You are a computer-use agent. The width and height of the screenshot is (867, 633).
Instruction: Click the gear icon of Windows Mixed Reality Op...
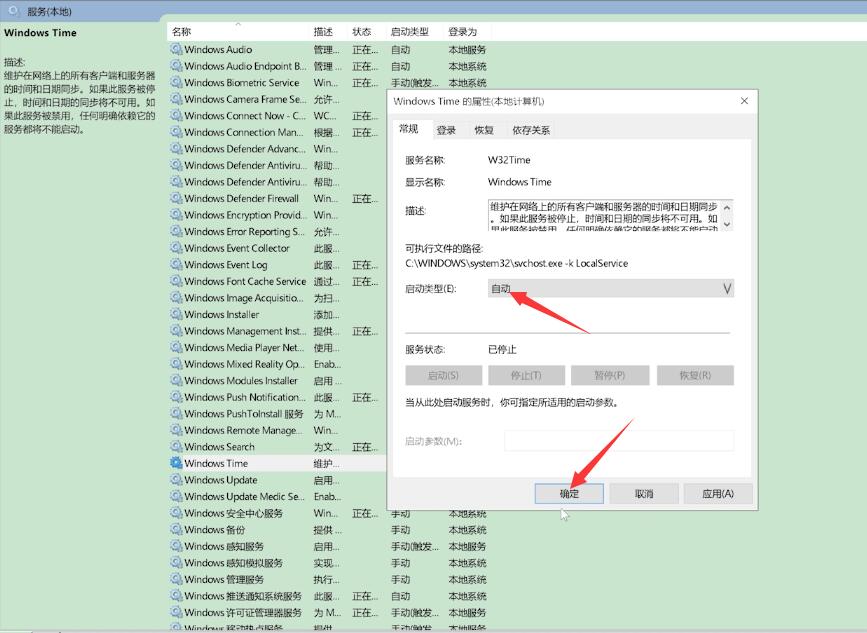point(176,364)
